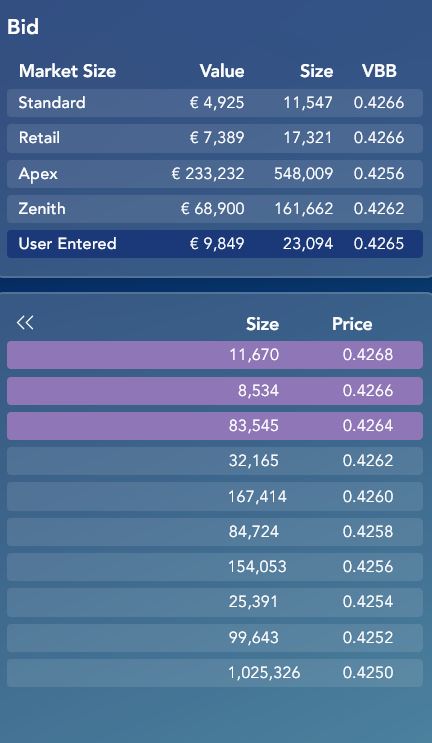Click the VBB column header
This screenshot has width=432, height=743.
[379, 72]
